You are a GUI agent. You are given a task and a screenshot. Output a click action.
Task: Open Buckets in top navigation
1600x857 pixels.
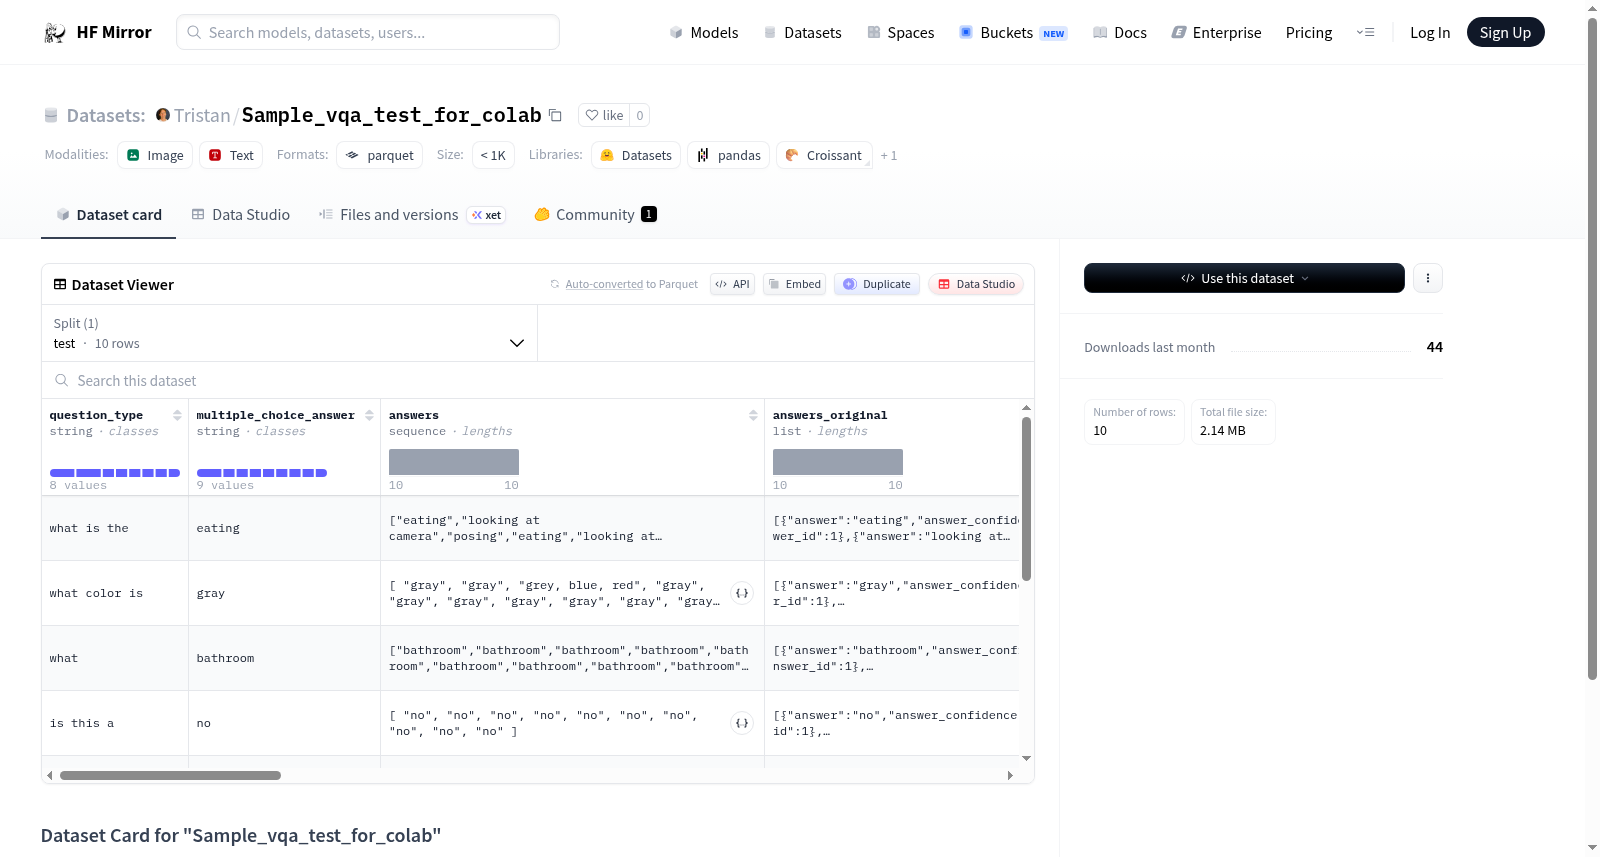(1012, 33)
